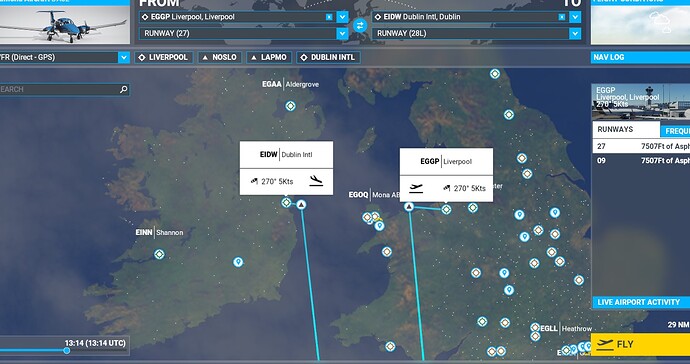
Task: Select runway 09 row in airport panel
Action: [x=641, y=161]
